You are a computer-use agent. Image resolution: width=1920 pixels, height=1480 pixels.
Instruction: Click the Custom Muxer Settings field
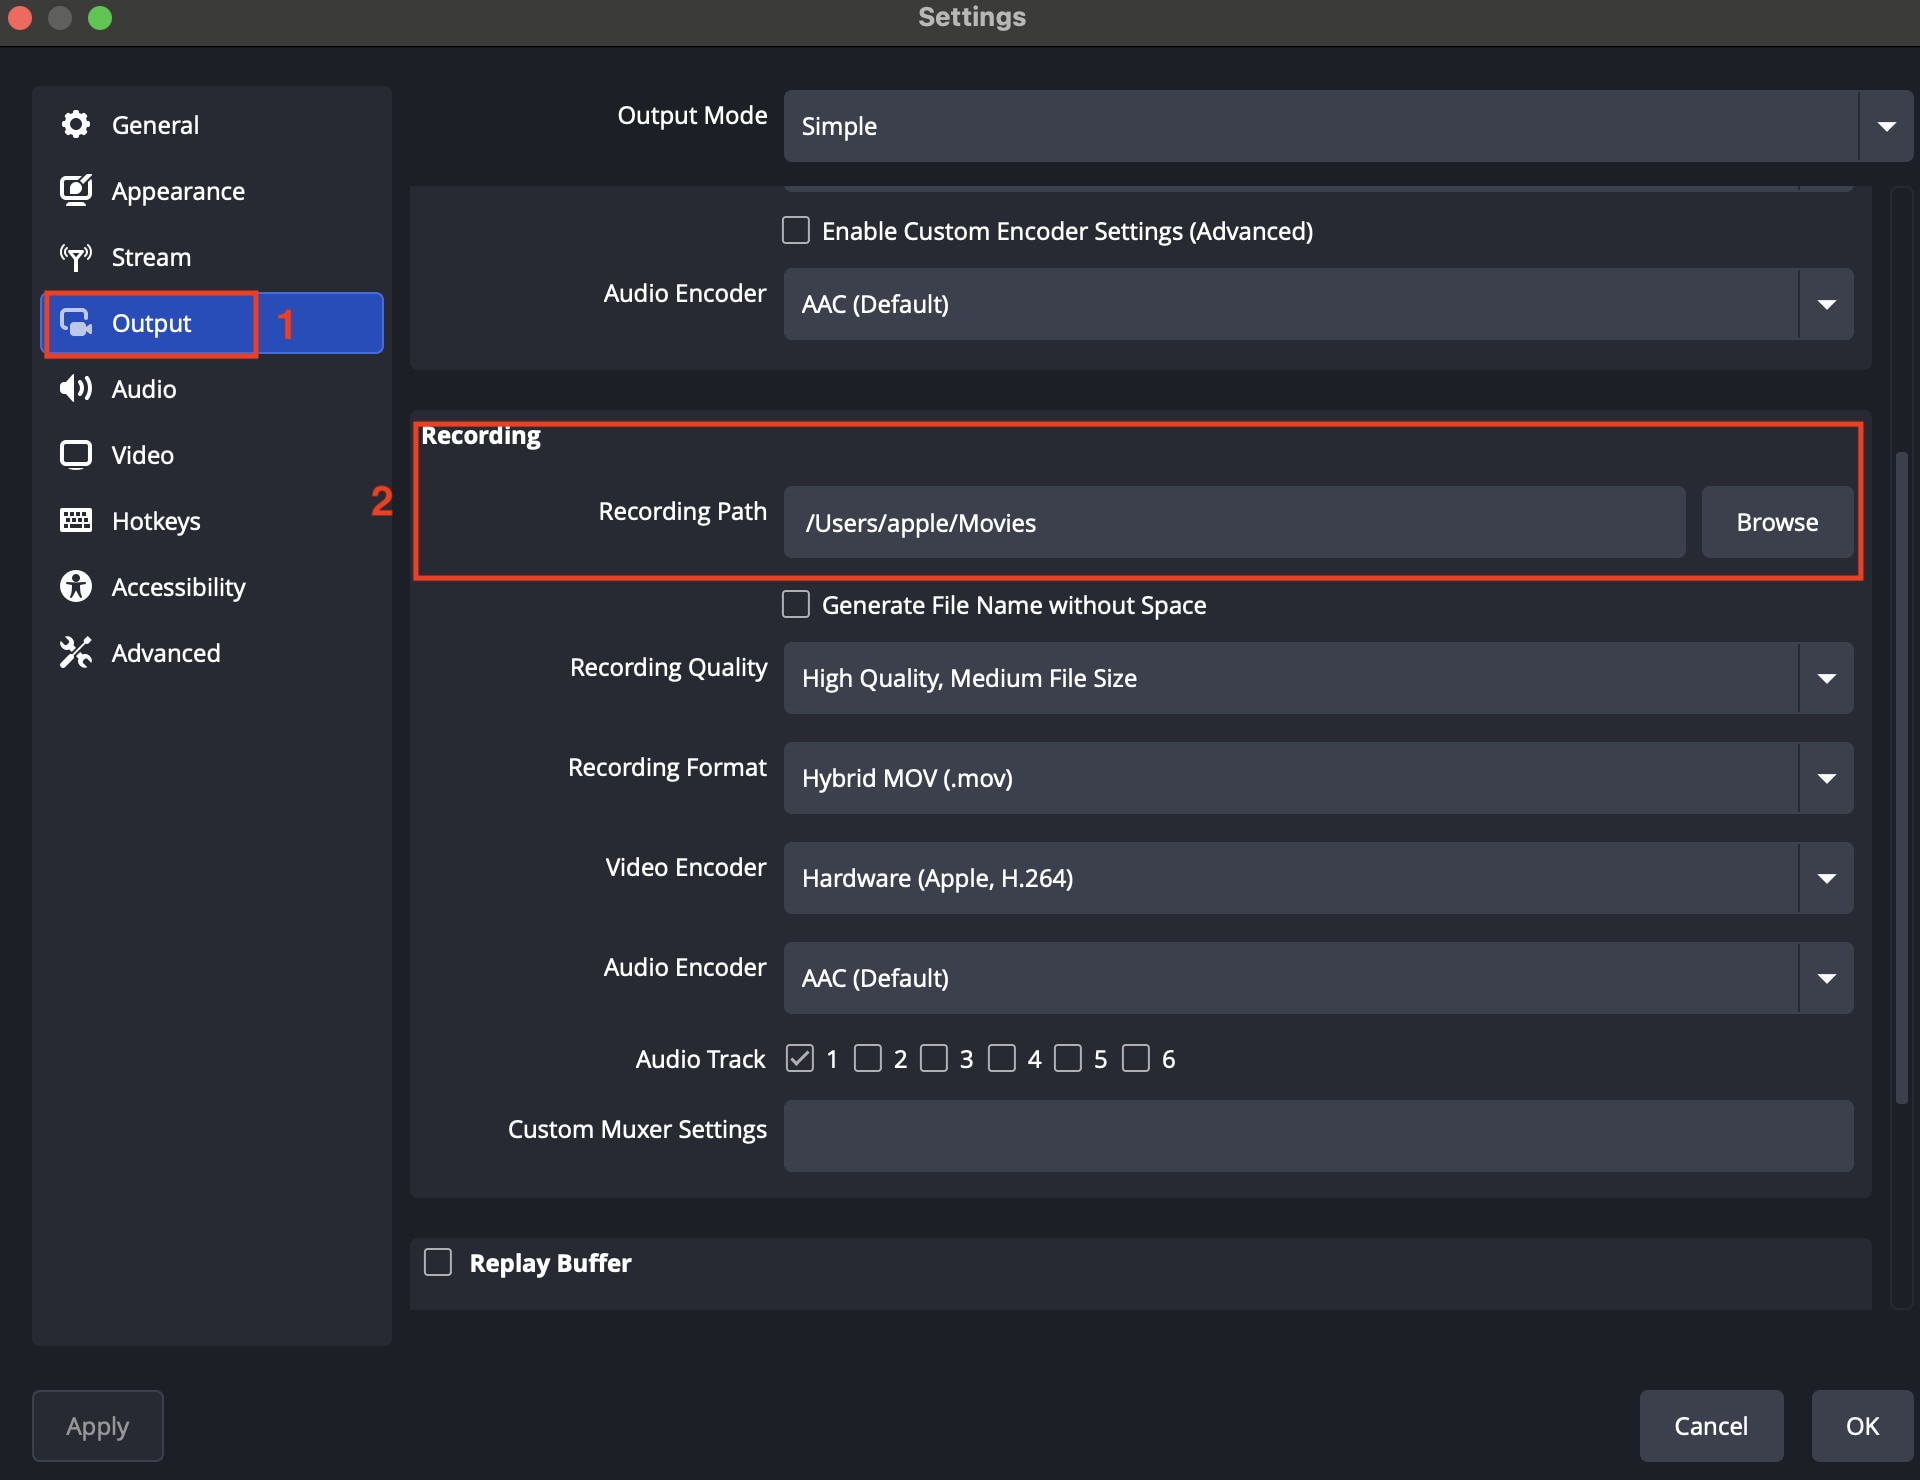[1318, 1136]
